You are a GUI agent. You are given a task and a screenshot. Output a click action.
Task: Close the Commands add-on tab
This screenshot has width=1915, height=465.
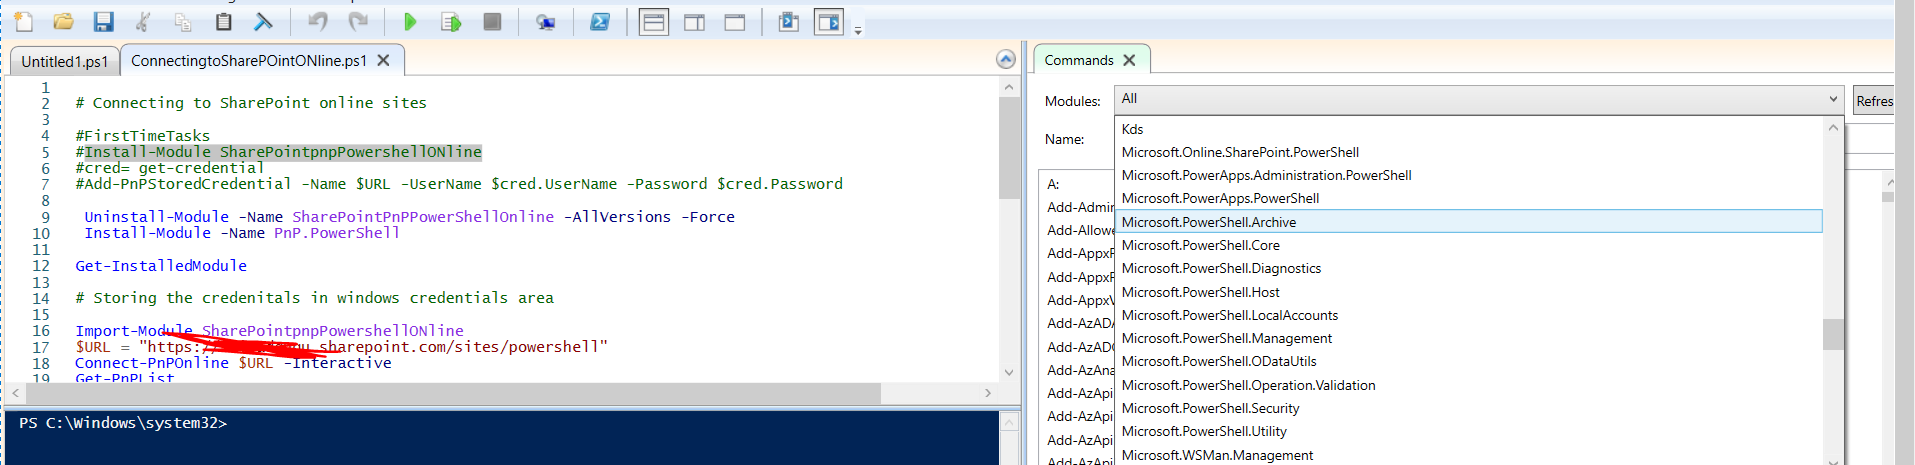pos(1129,60)
